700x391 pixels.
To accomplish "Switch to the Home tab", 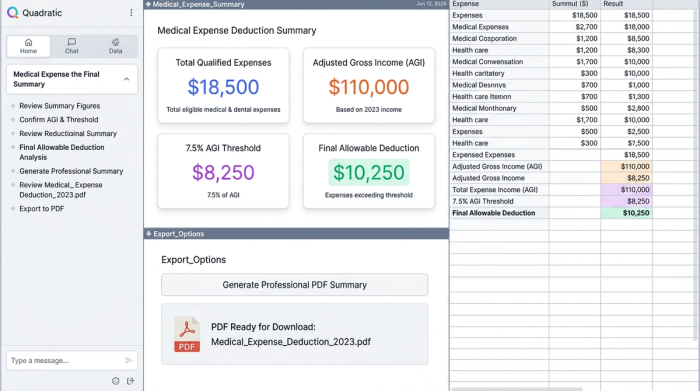I will pos(28,46).
